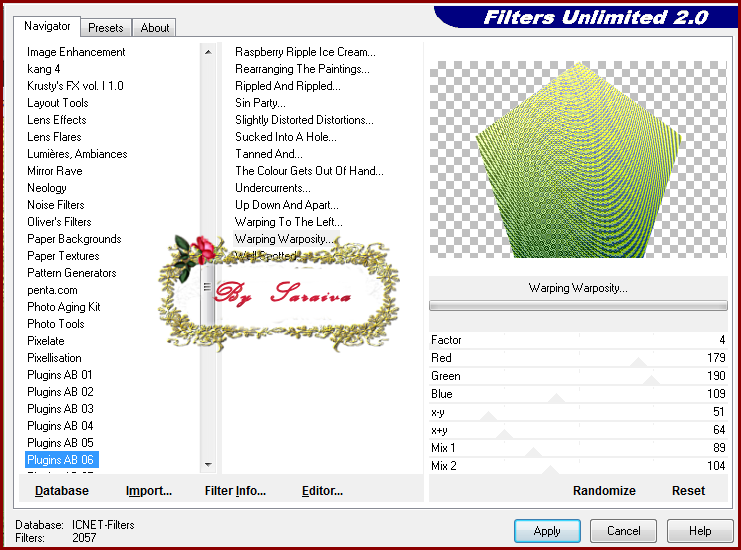
Task: Select Plugins AB 02 category
Action: (x=60, y=392)
